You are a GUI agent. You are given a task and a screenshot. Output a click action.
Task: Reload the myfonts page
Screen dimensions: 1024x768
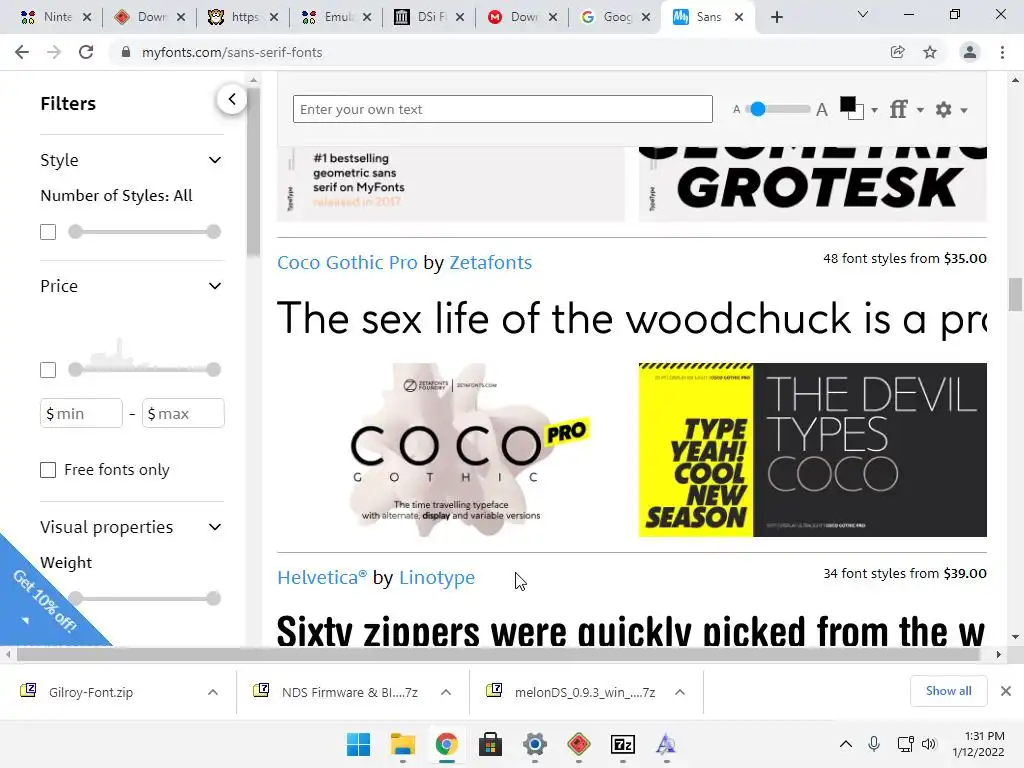[x=86, y=52]
